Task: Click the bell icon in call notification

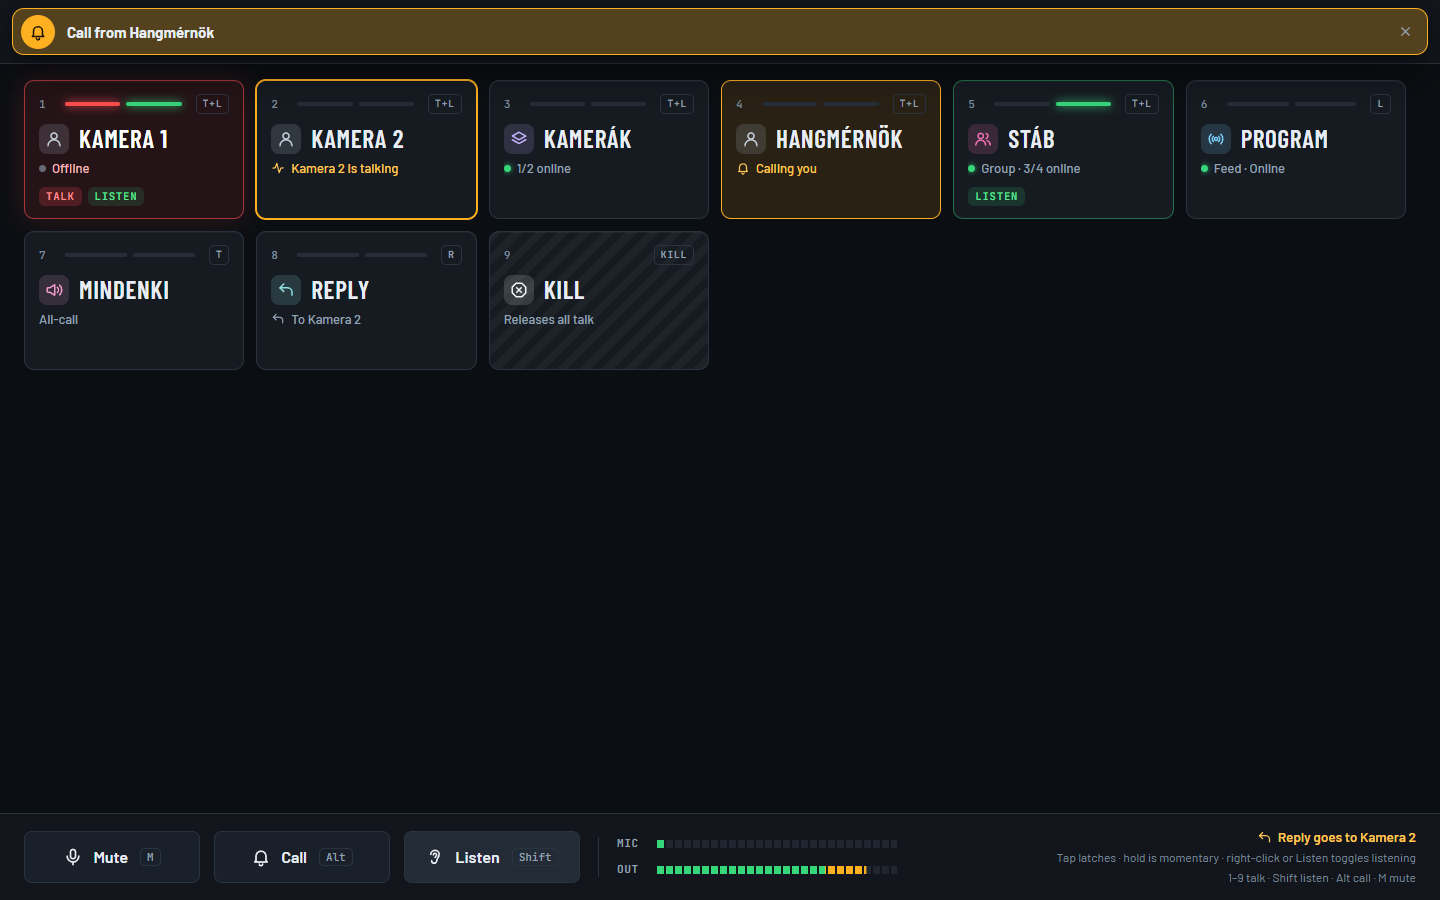Action: point(38,32)
